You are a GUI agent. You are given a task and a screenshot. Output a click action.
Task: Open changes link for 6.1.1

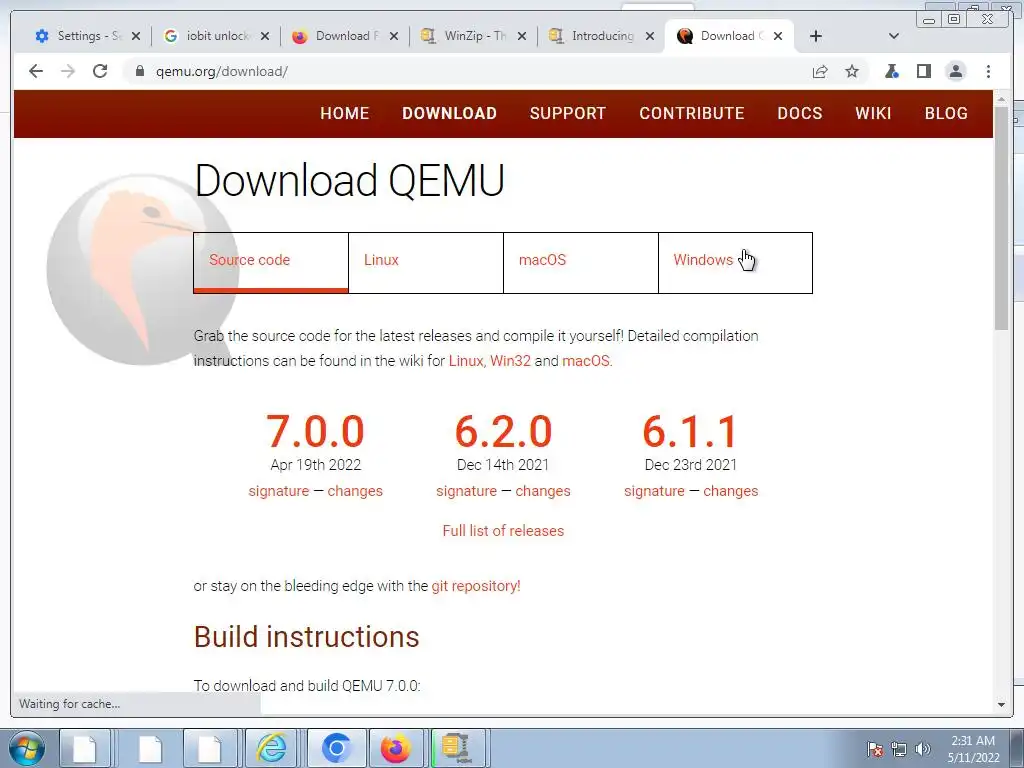coord(731,491)
